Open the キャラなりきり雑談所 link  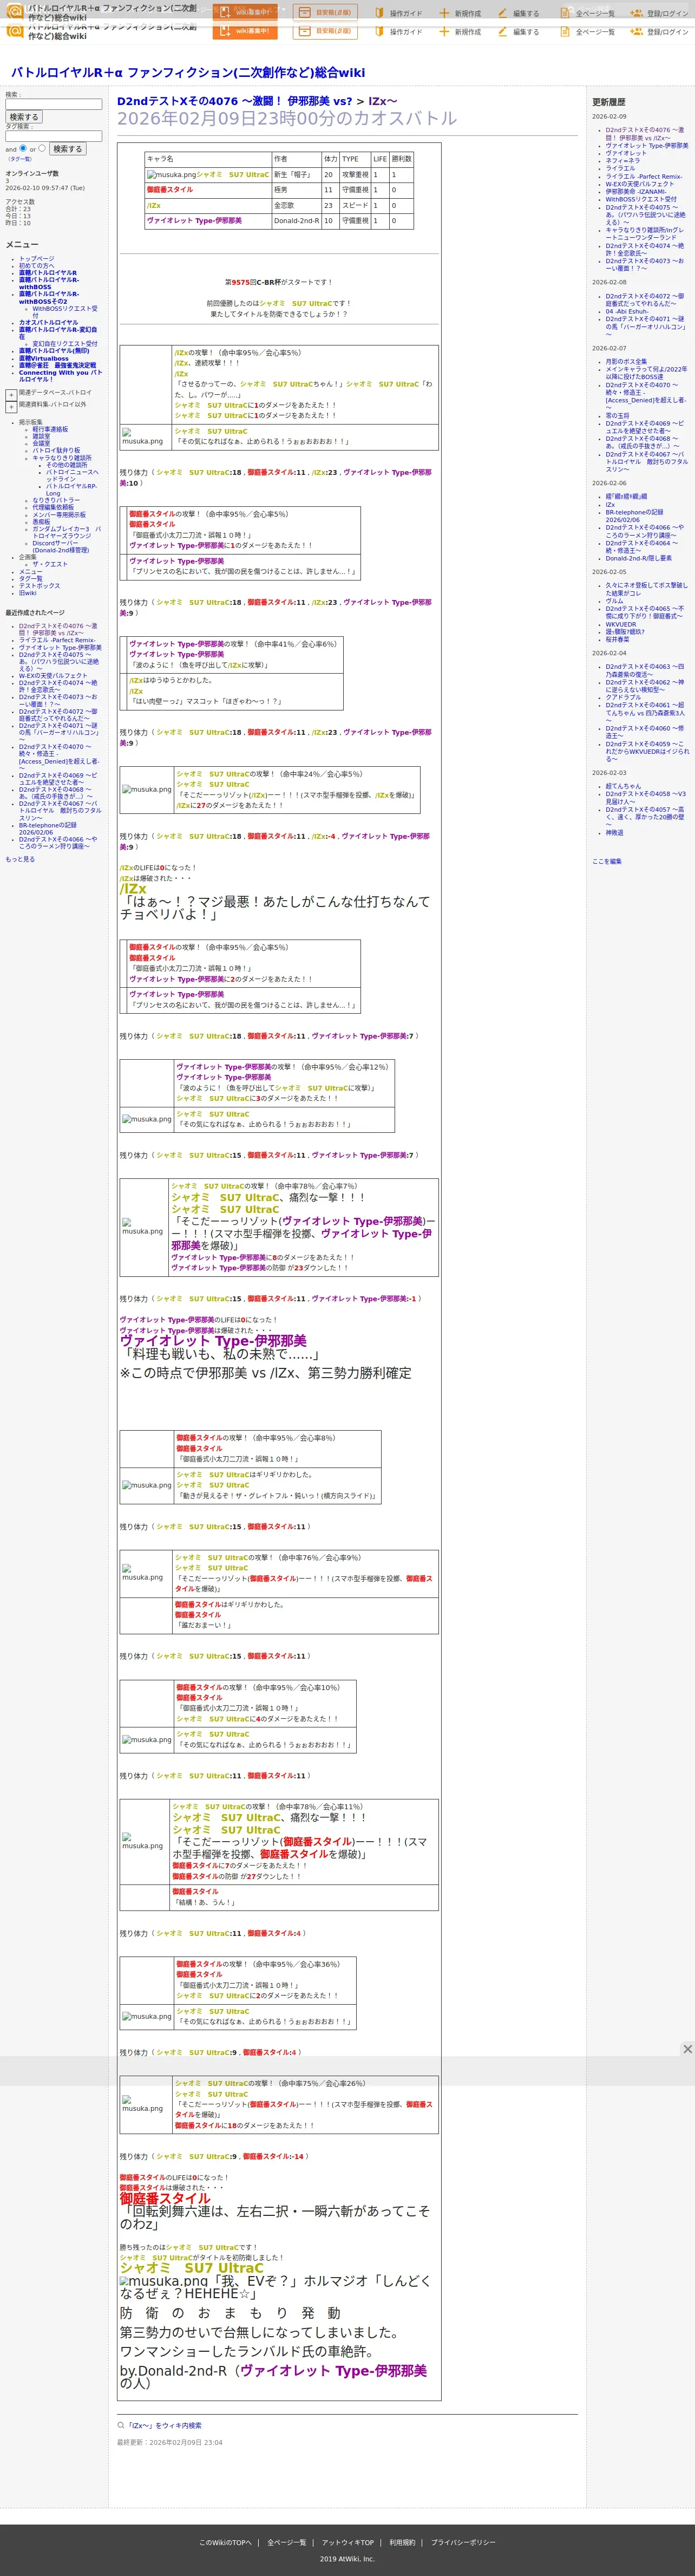(x=62, y=457)
